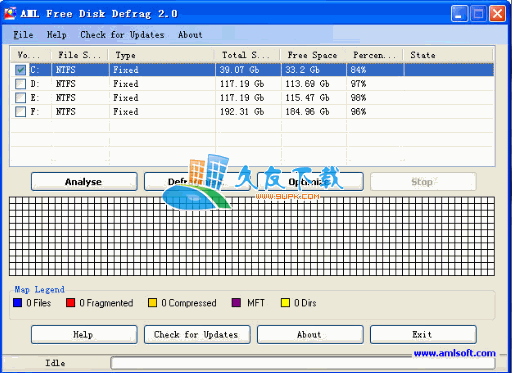The image size is (512, 373).
Task: Click the blue Files legend swatch
Action: click(x=17, y=303)
